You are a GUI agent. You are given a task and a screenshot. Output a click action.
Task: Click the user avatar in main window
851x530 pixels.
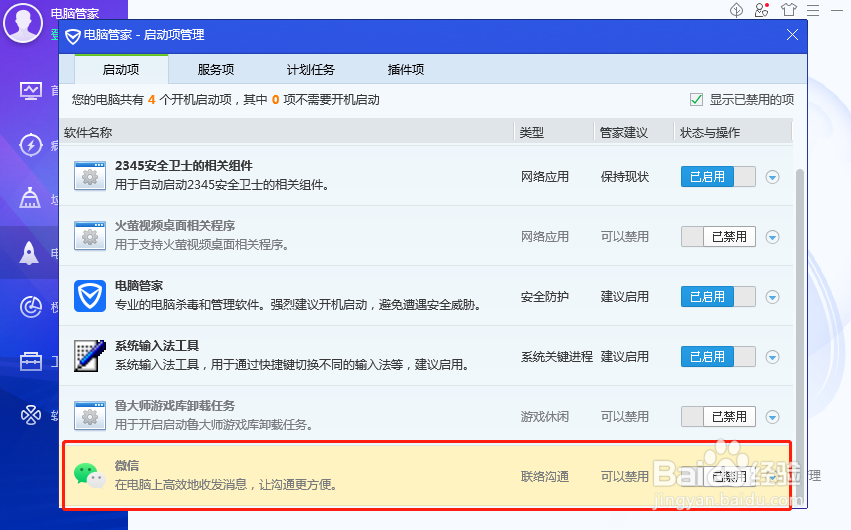tap(23, 22)
